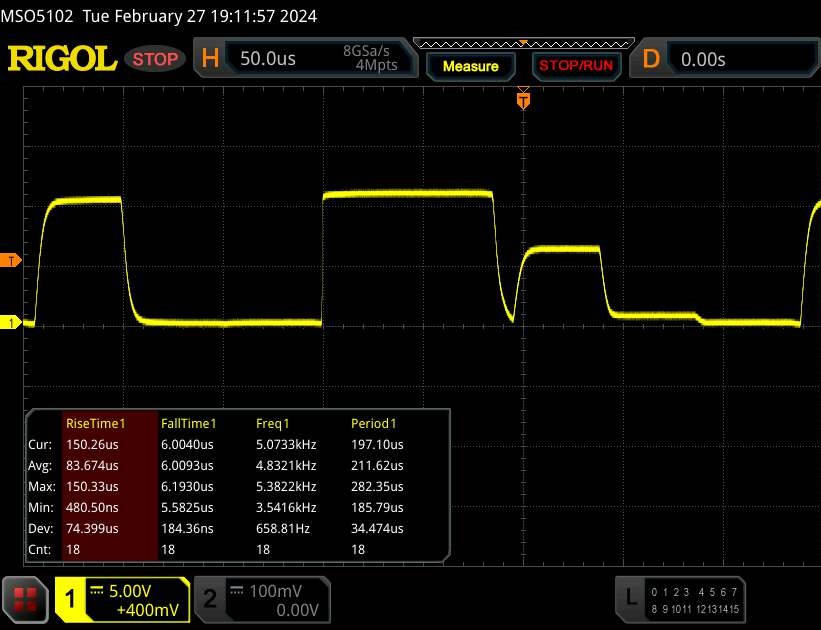Click the Dev: row label
The image size is (821, 630).
tap(40, 528)
